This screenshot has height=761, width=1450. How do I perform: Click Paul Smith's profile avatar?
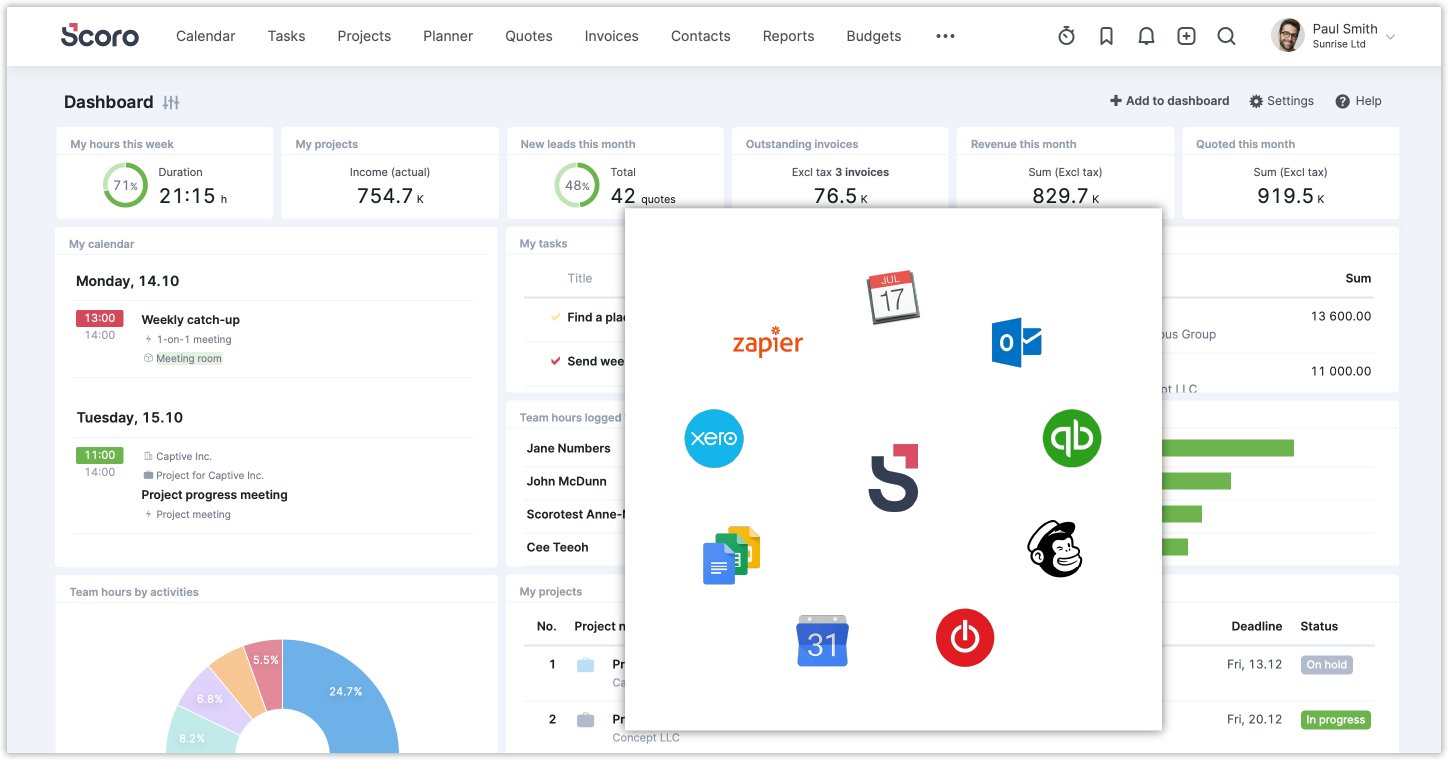pyautogui.click(x=1288, y=36)
